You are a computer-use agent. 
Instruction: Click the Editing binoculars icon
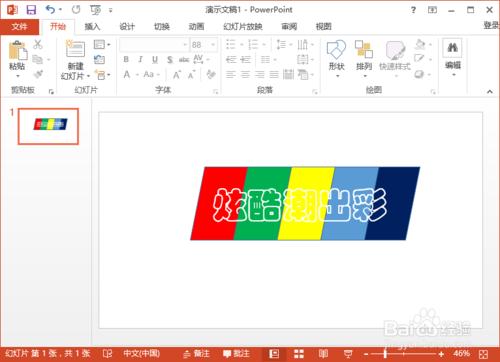[452, 48]
